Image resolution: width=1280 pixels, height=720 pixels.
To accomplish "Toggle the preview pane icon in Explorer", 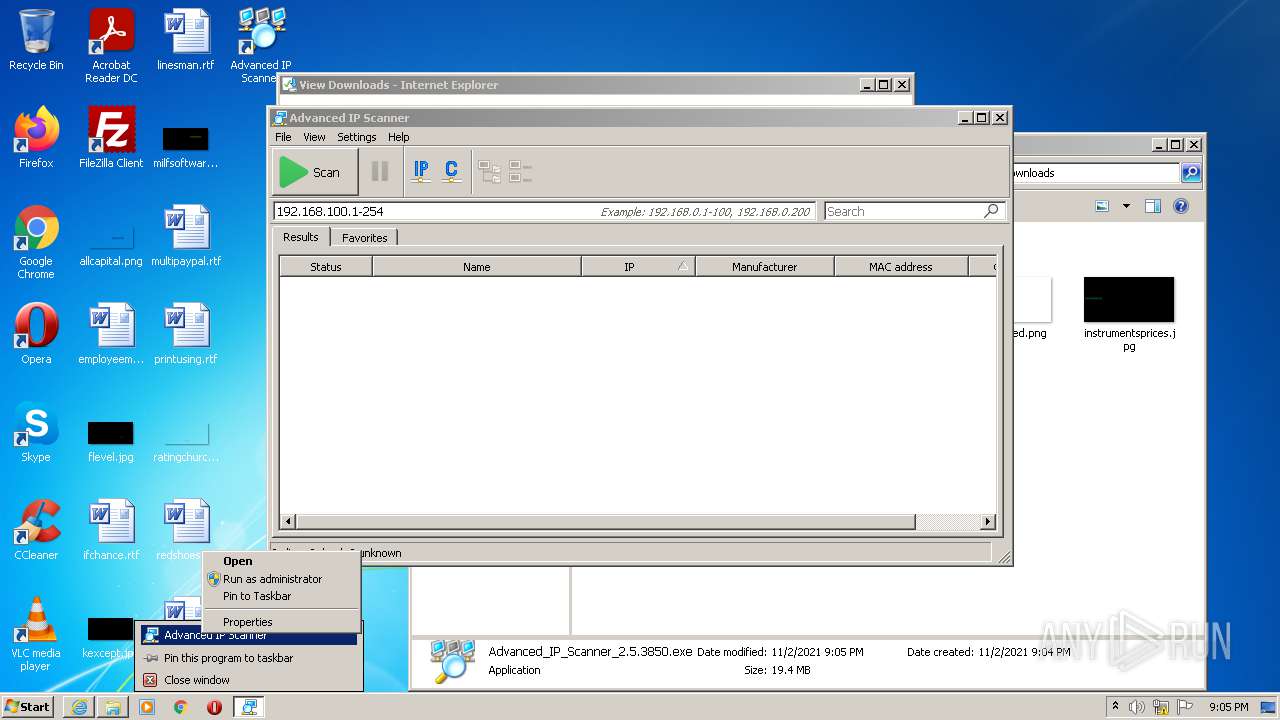I will pyautogui.click(x=1153, y=206).
